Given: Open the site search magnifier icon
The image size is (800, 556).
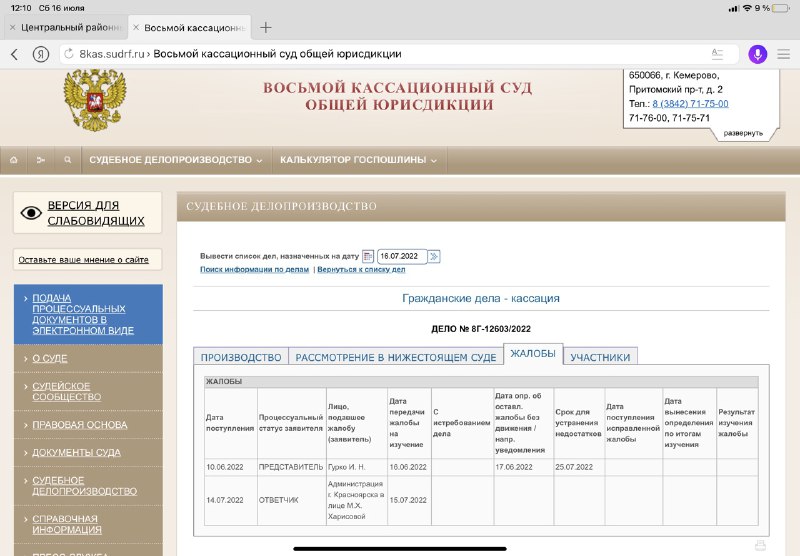Looking at the screenshot, I should coord(67,160).
